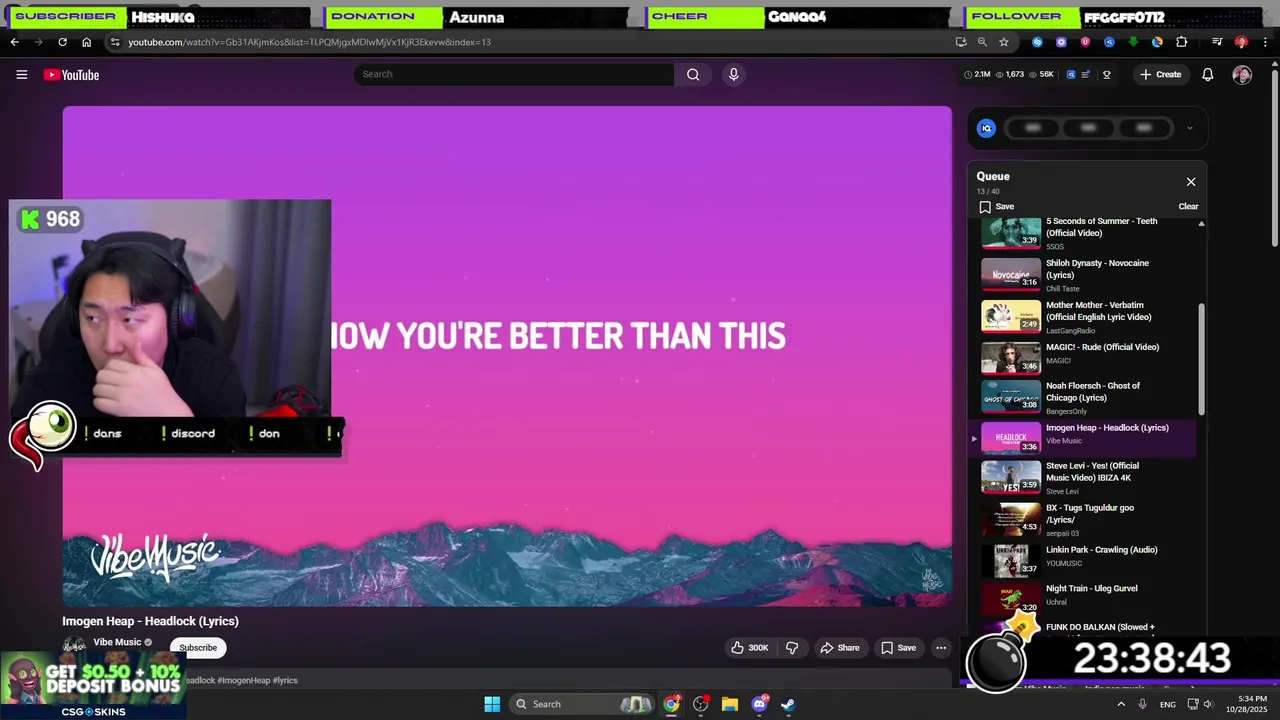
Task: Click the Create button
Action: point(1160,75)
